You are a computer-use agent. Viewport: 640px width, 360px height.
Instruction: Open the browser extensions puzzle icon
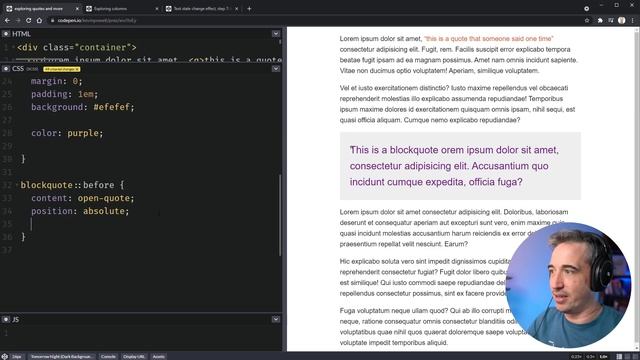[x=600, y=20]
